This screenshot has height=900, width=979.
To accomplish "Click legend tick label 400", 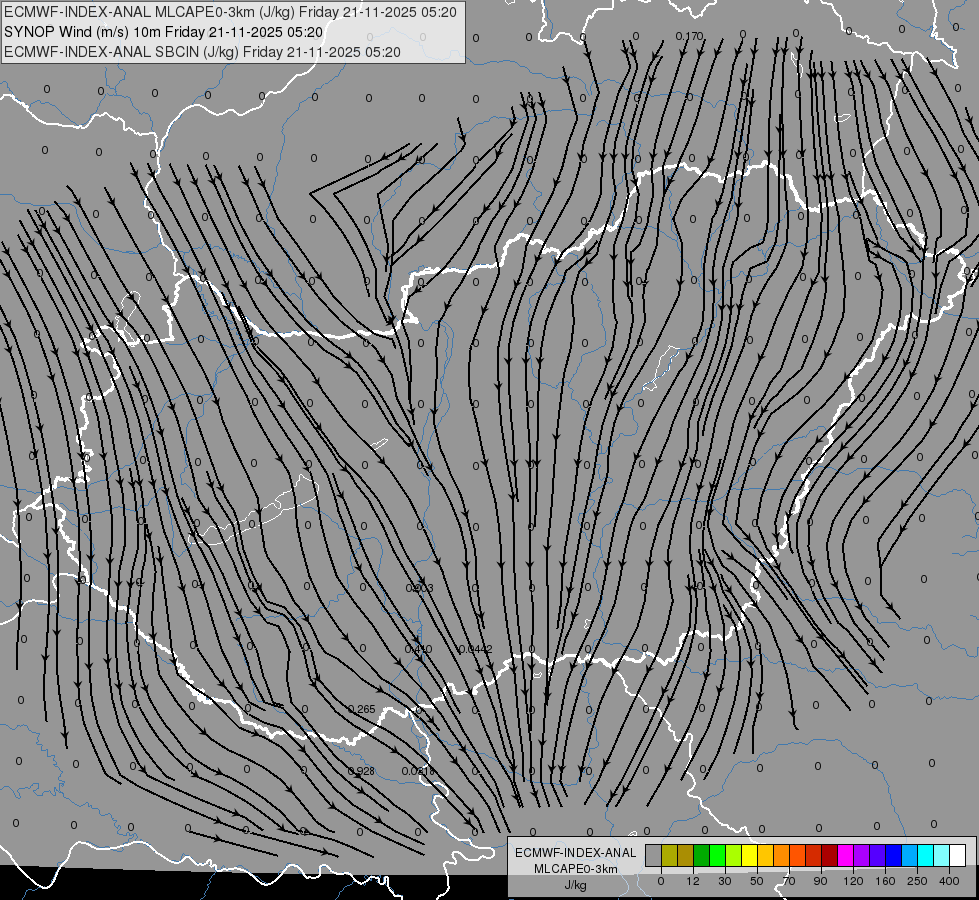I will click(949, 881).
